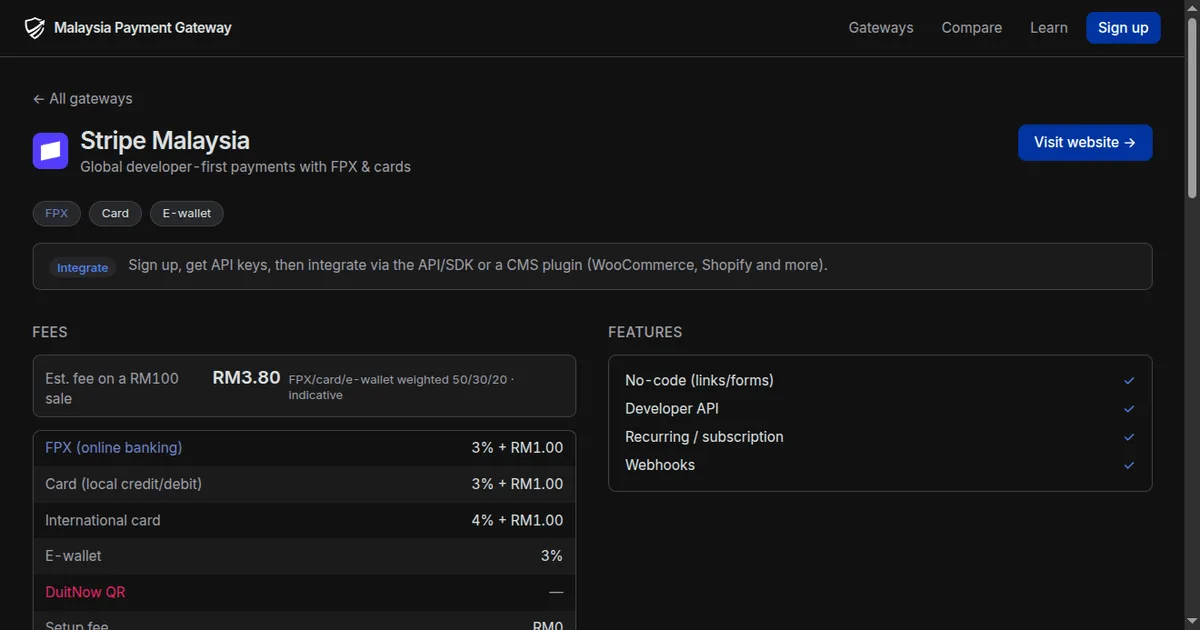The image size is (1200, 630).
Task: Select the E-wallet tag chip
Action: pyautogui.click(x=187, y=214)
